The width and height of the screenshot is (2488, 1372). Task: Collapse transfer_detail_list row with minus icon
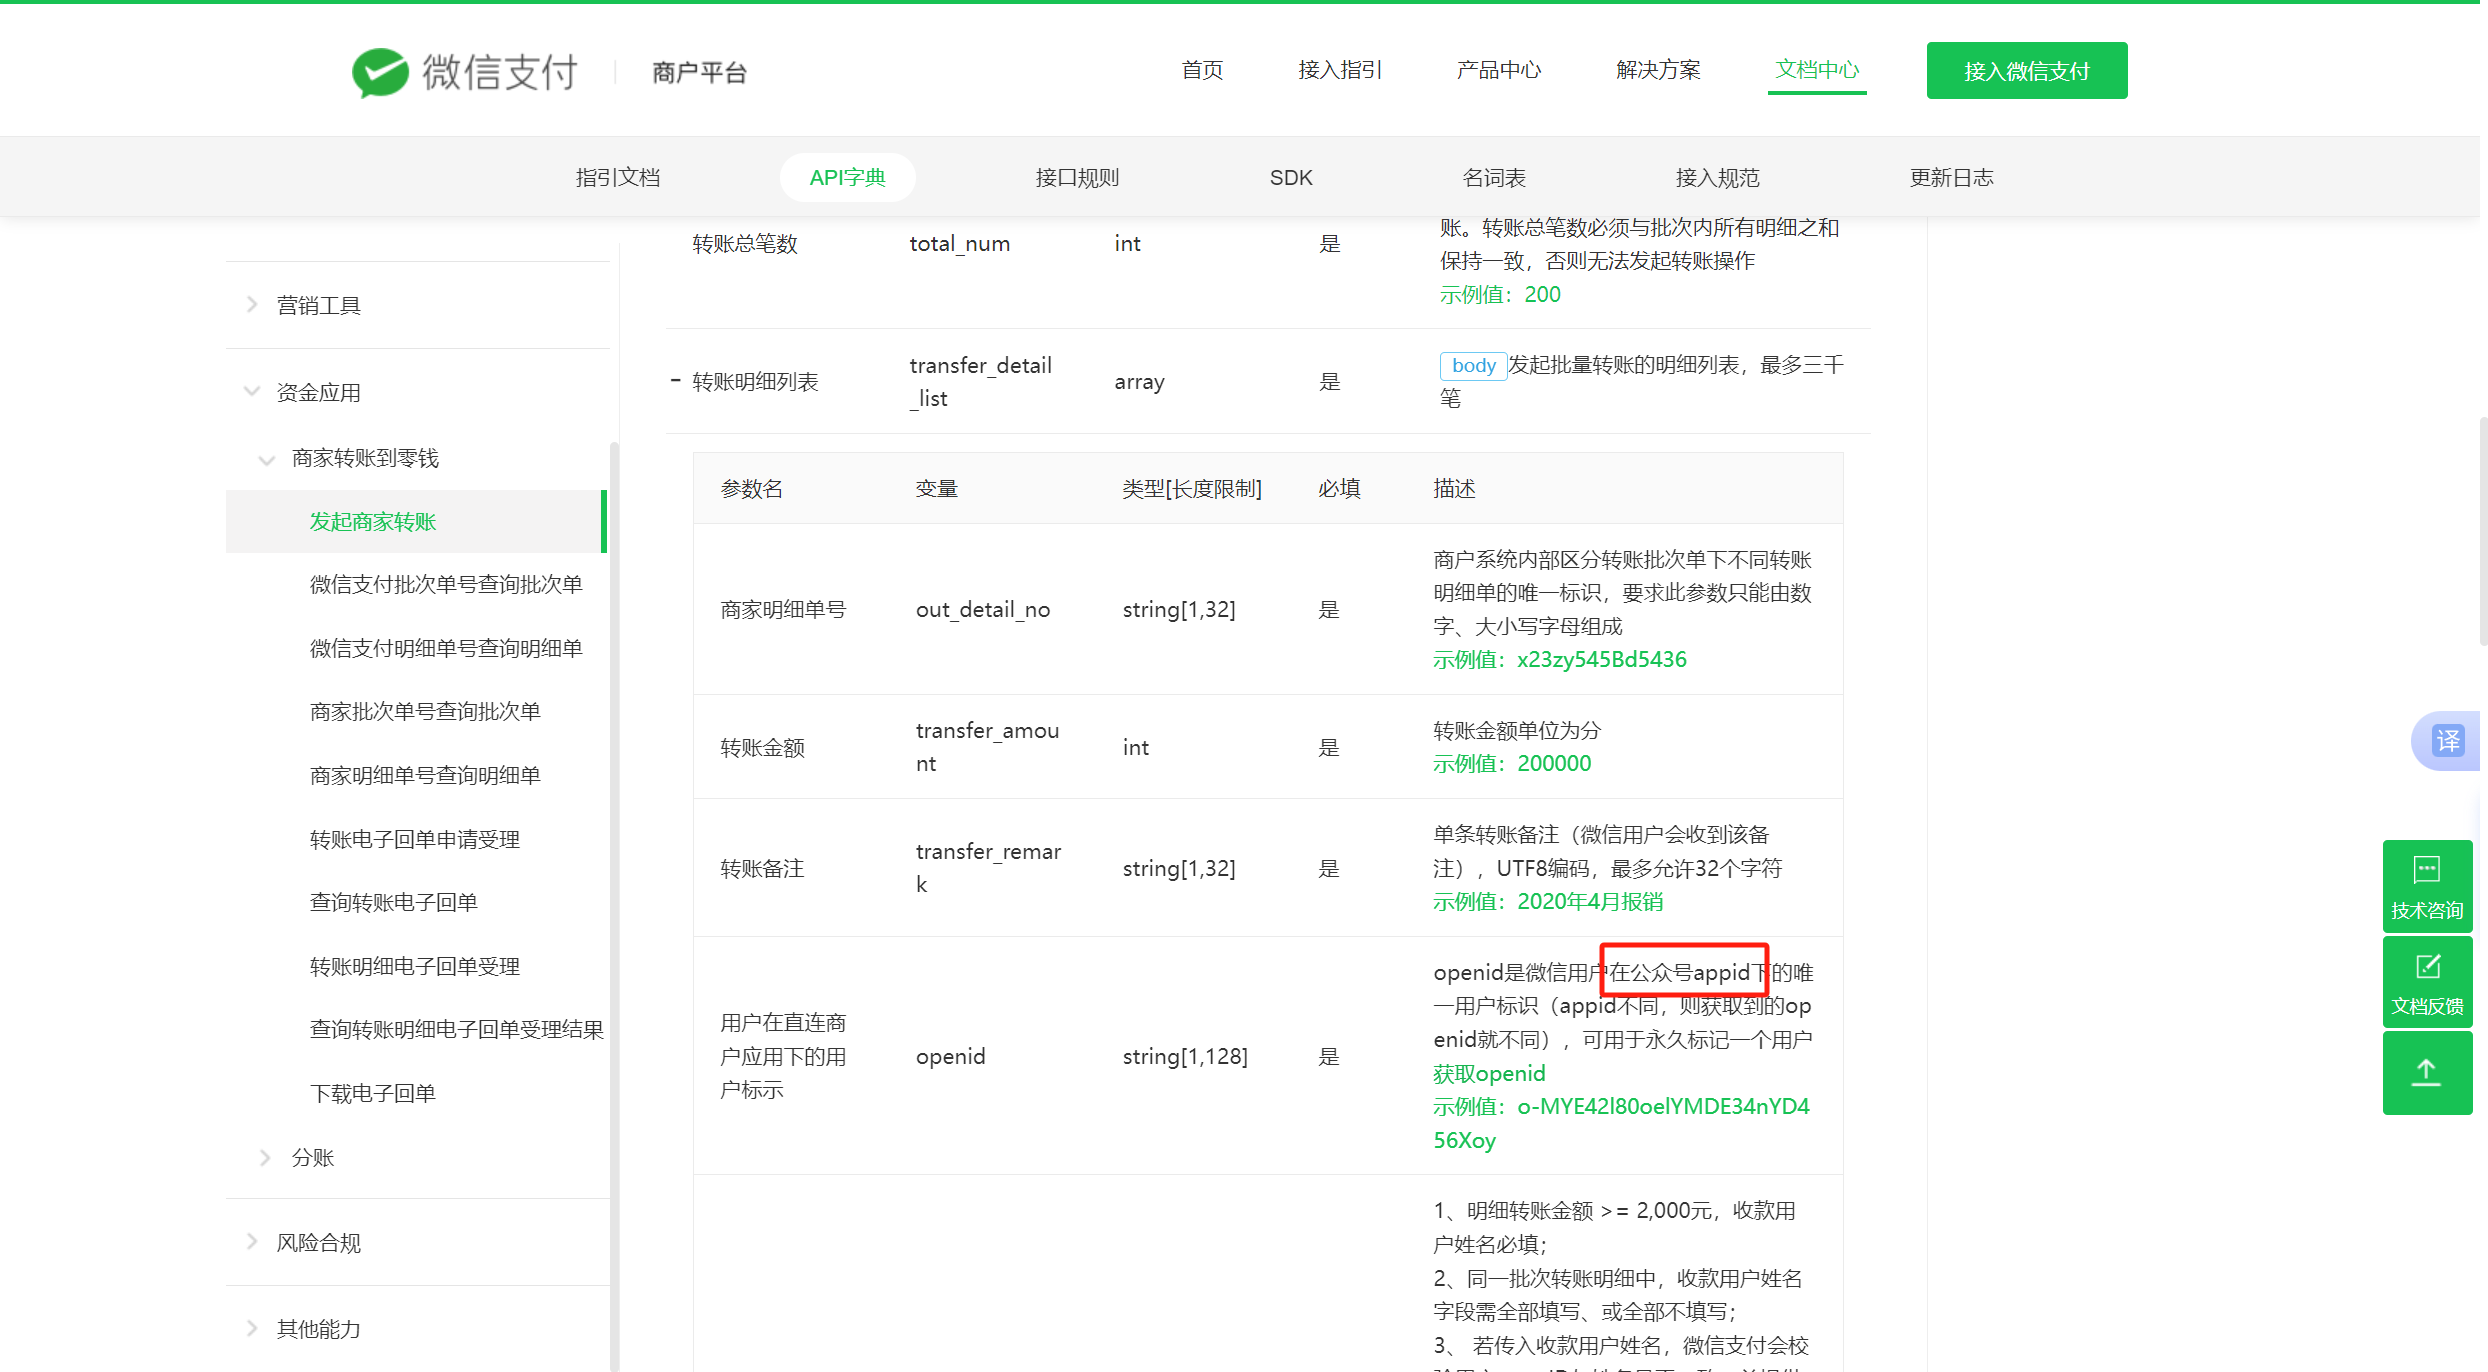[675, 380]
